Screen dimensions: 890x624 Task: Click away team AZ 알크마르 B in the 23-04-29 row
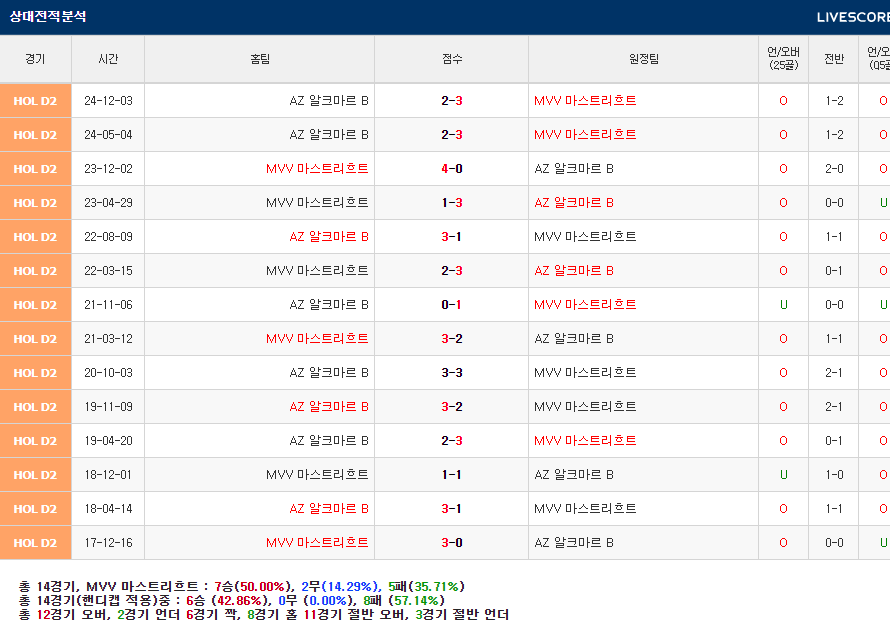pos(574,203)
